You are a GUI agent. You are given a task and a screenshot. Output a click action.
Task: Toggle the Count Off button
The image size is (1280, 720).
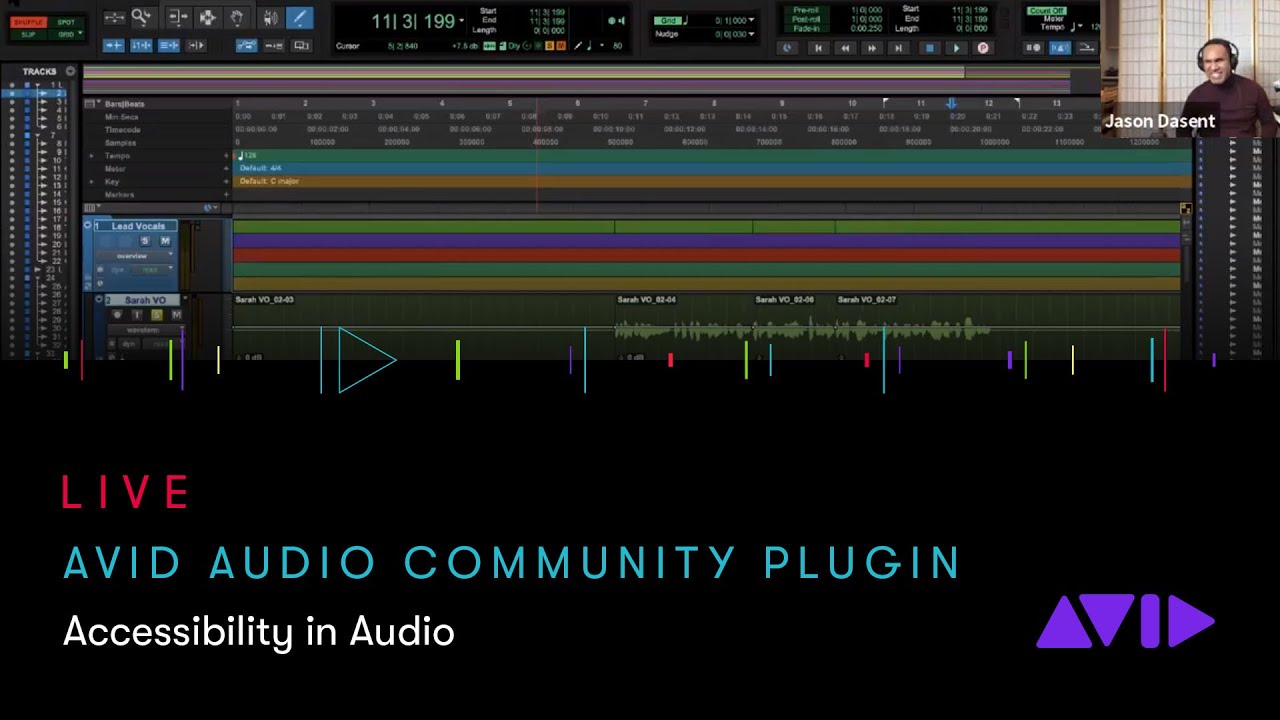pyautogui.click(x=1046, y=11)
